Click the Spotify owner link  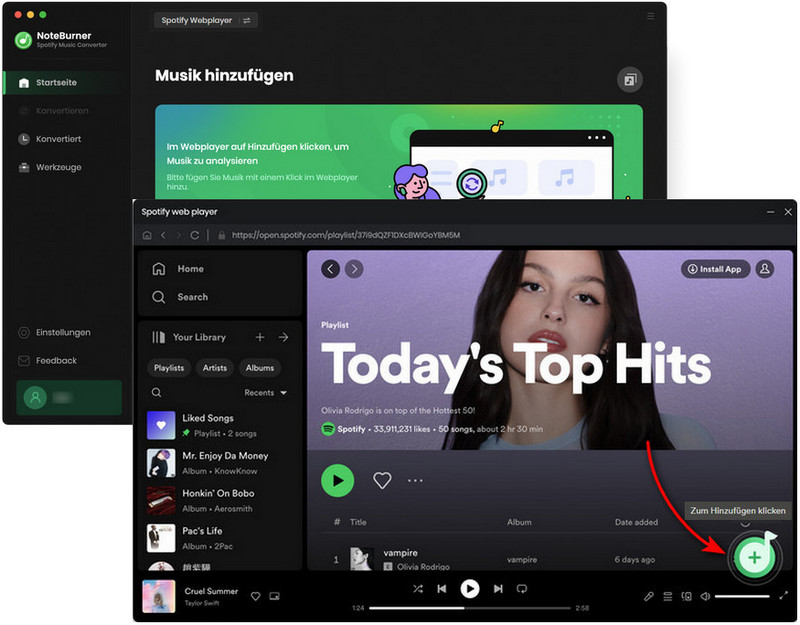pyautogui.click(x=351, y=429)
